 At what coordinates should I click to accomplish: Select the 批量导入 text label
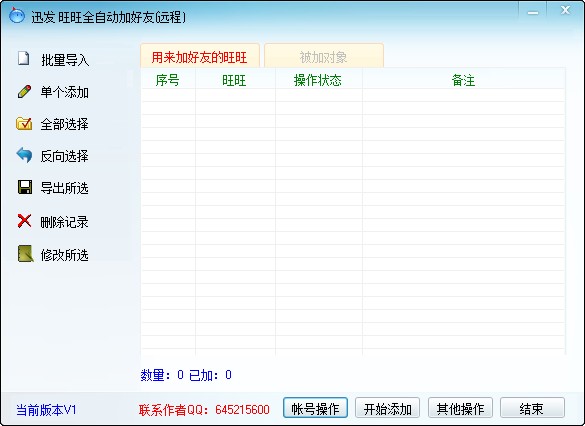[x=65, y=60]
